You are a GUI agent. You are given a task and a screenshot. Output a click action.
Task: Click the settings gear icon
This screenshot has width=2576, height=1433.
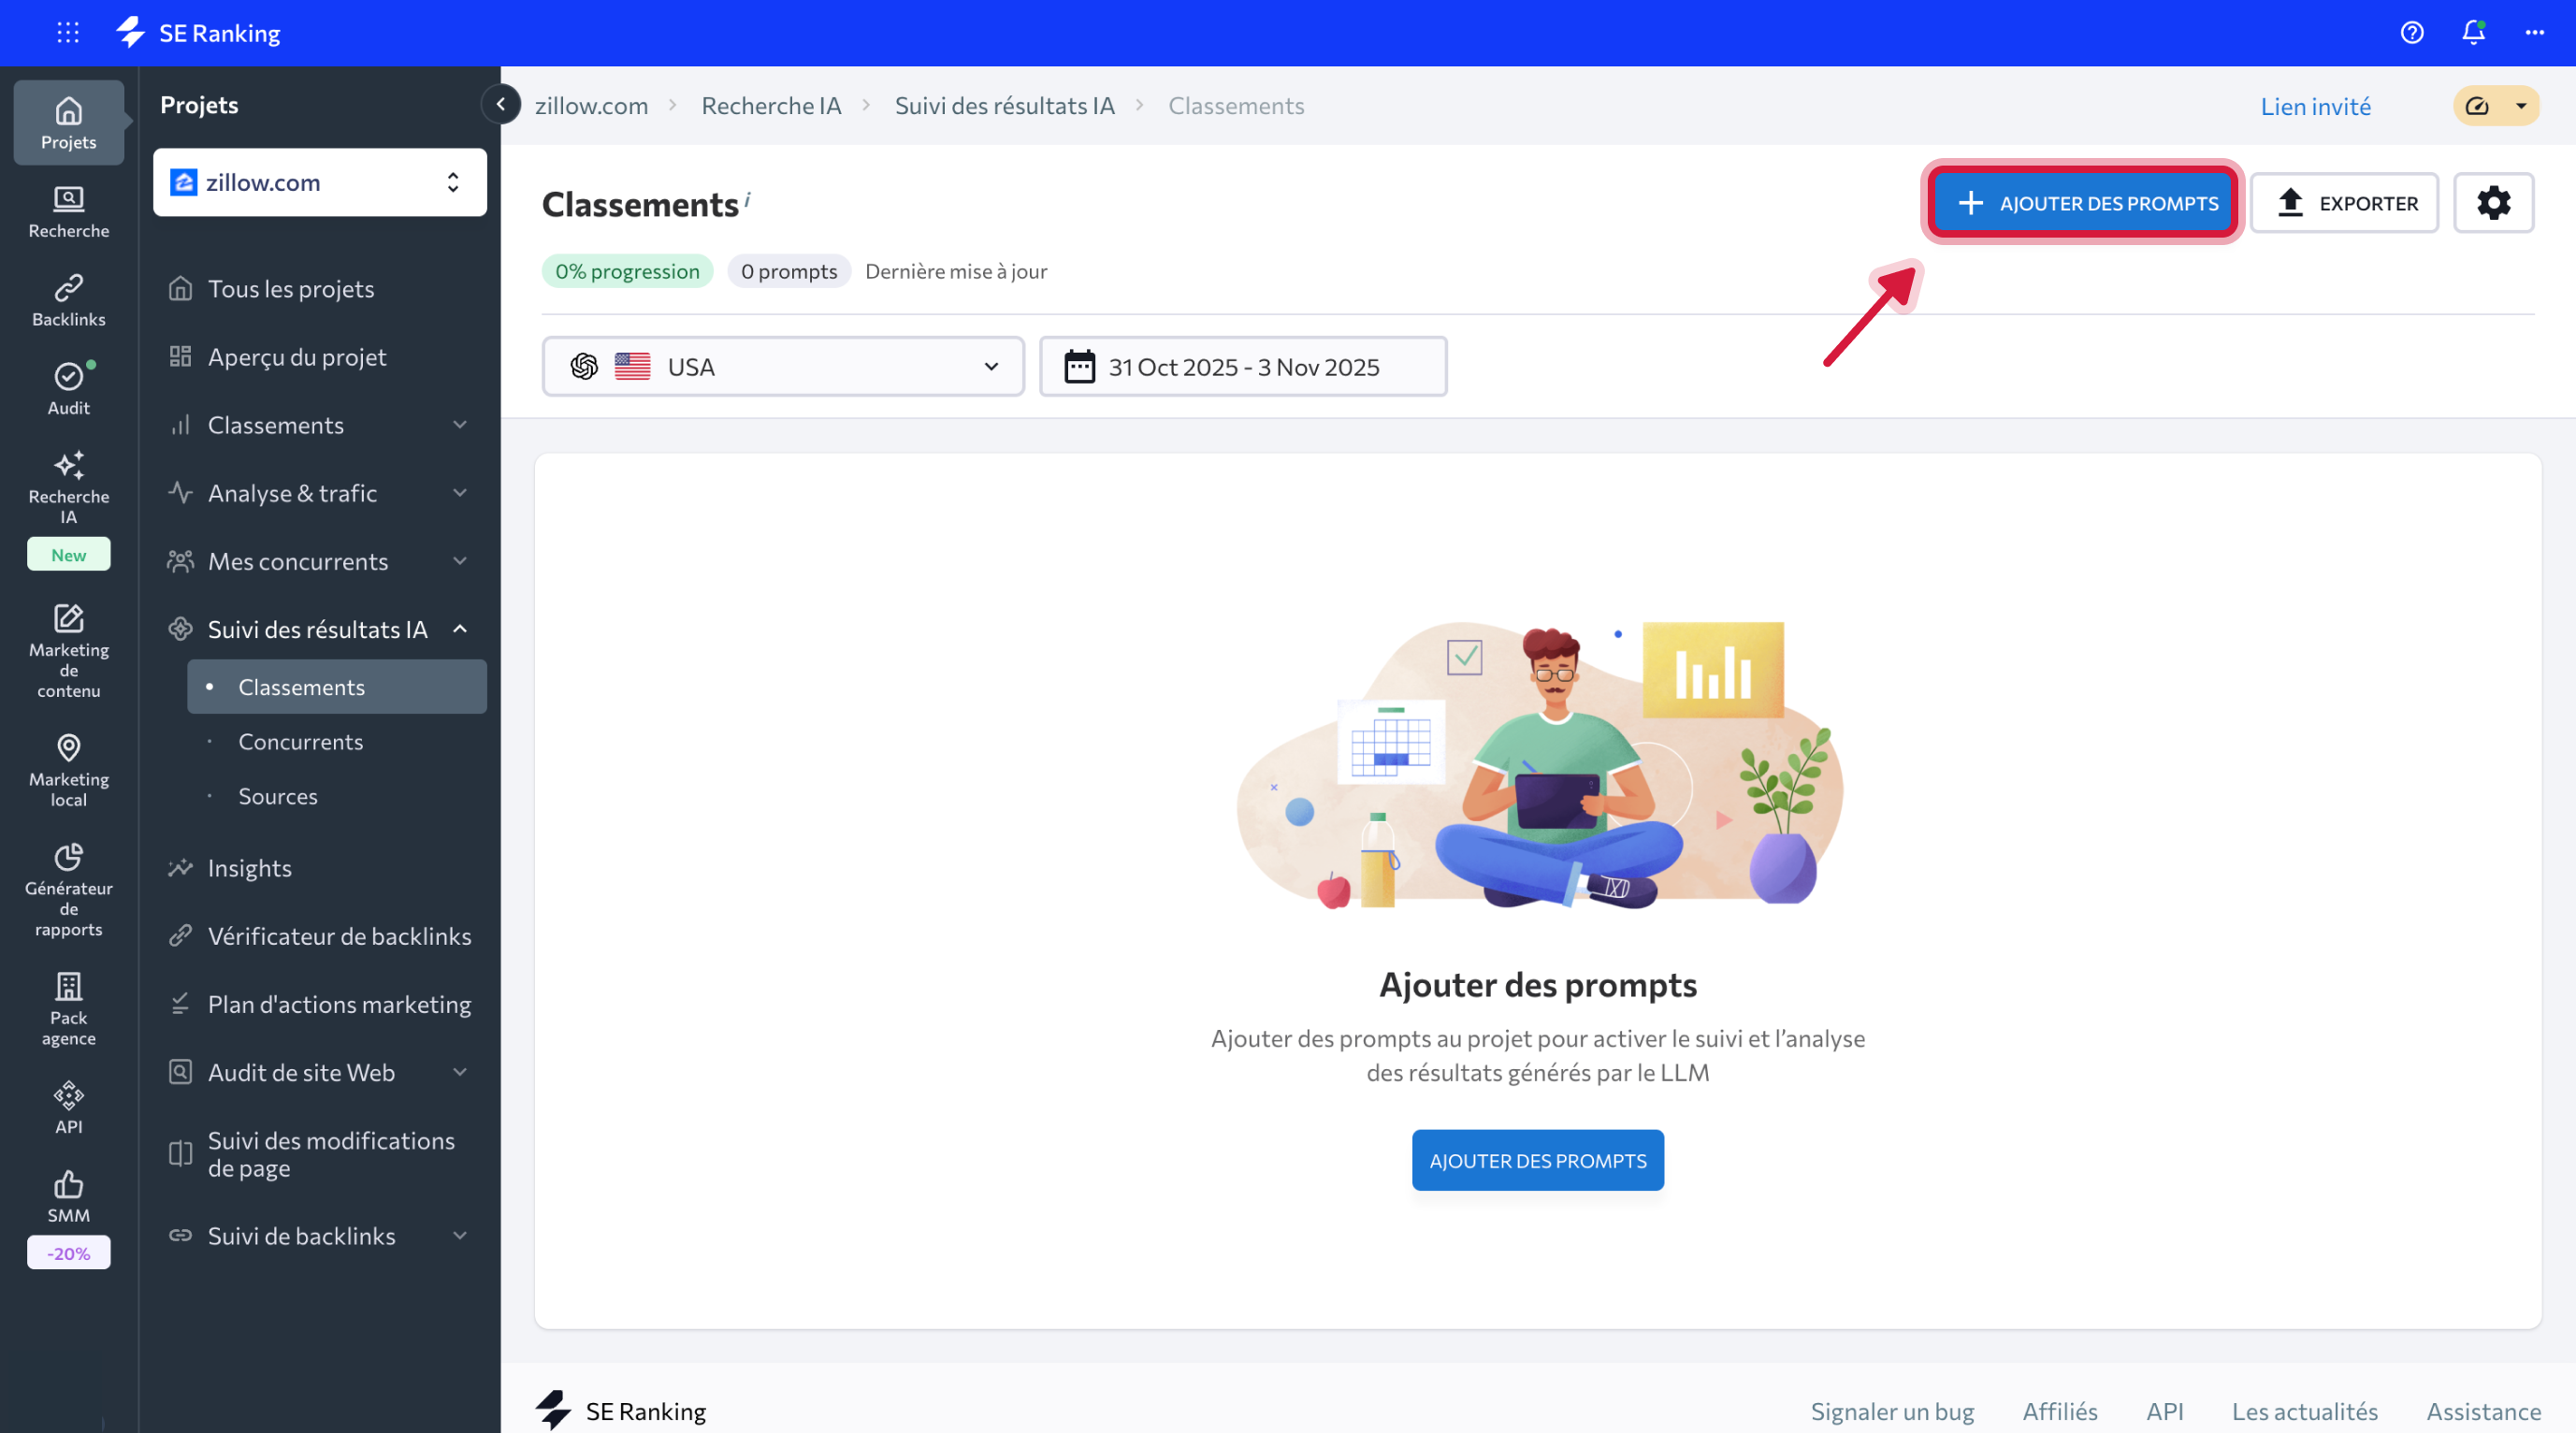coord(2493,203)
